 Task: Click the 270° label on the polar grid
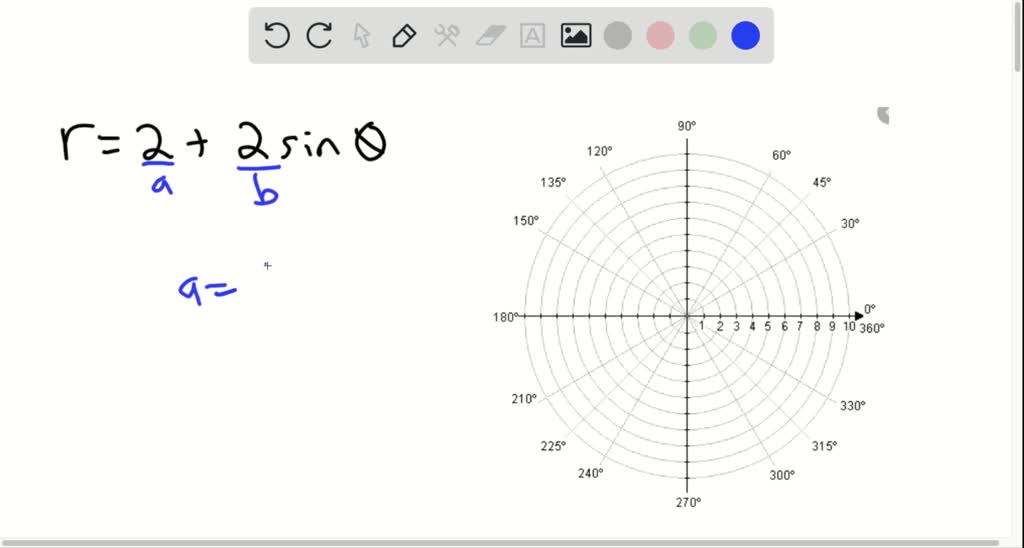pos(688,502)
